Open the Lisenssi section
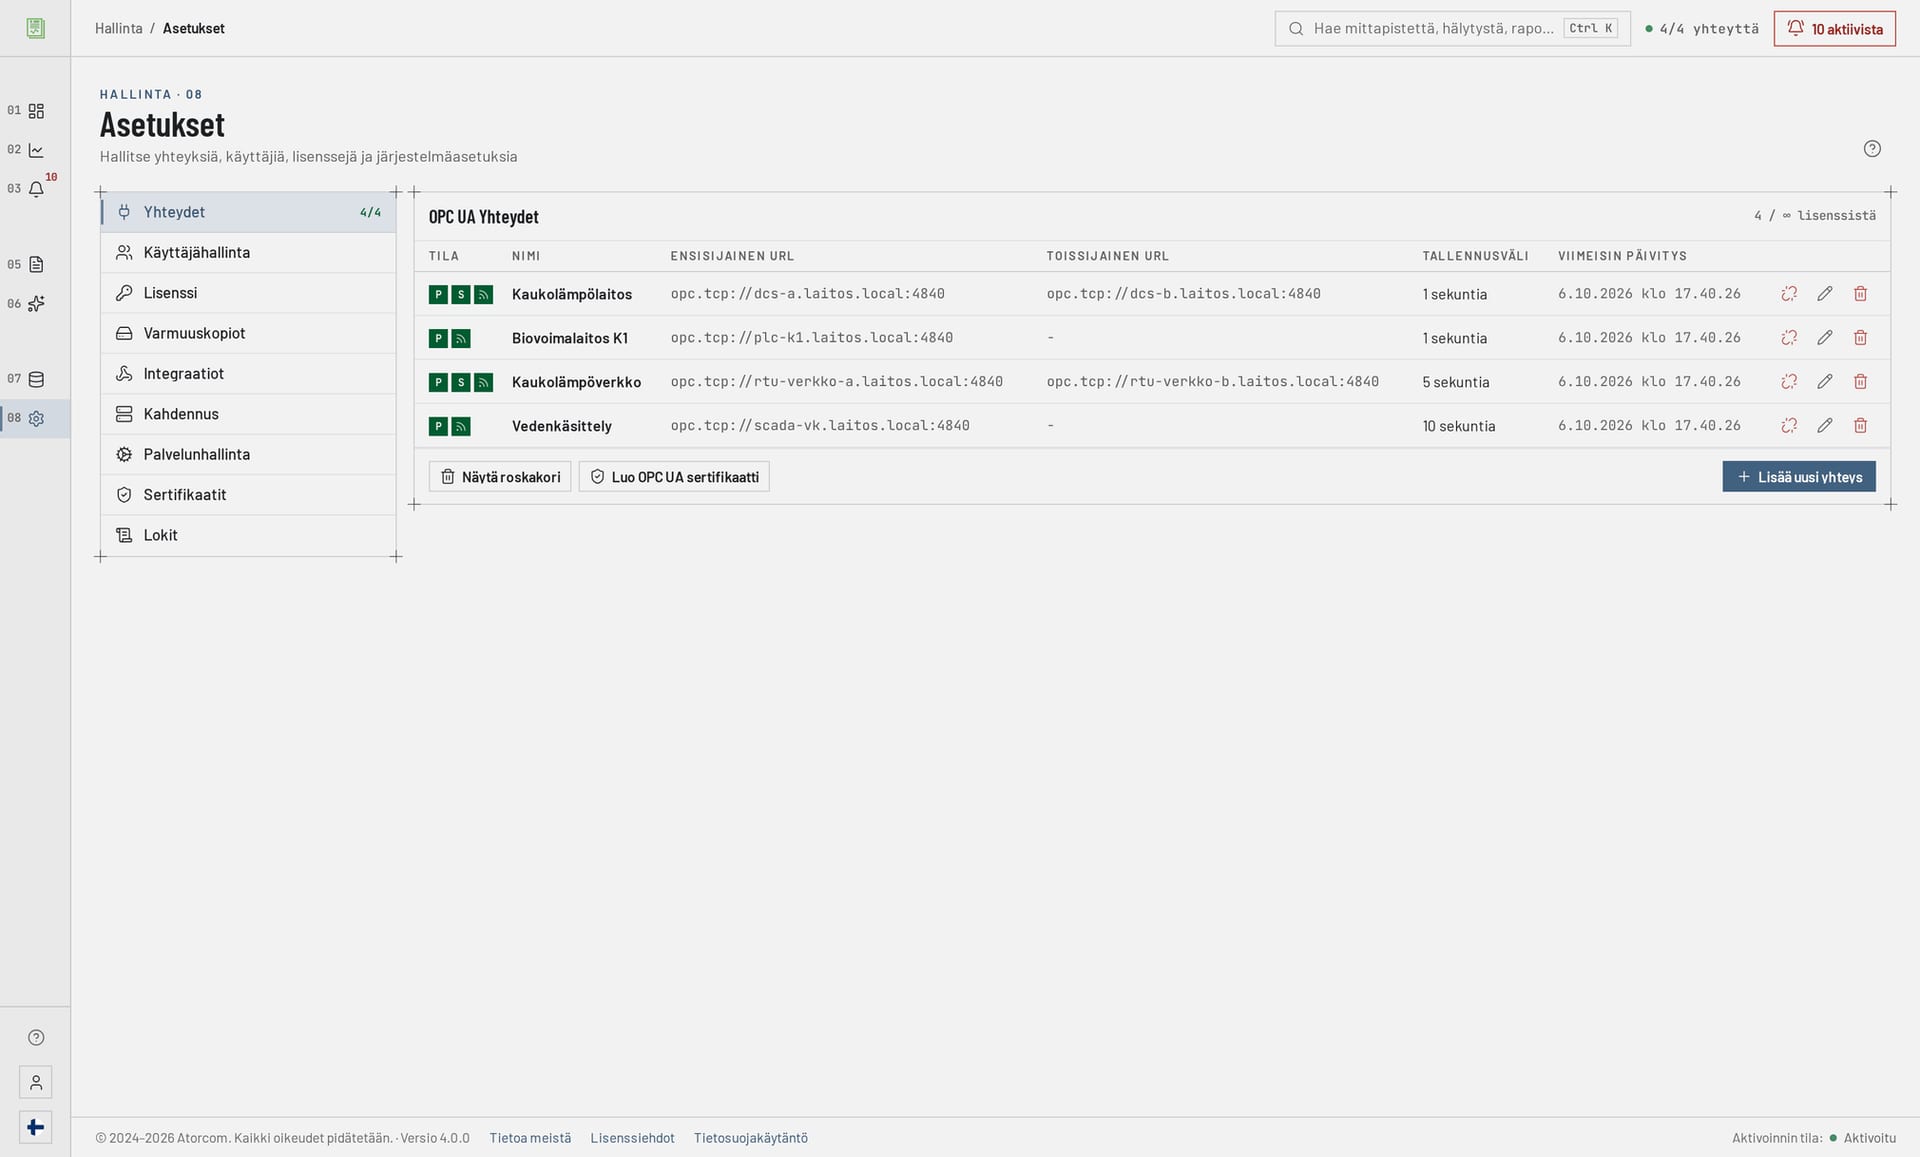The image size is (1920, 1157). (x=248, y=293)
